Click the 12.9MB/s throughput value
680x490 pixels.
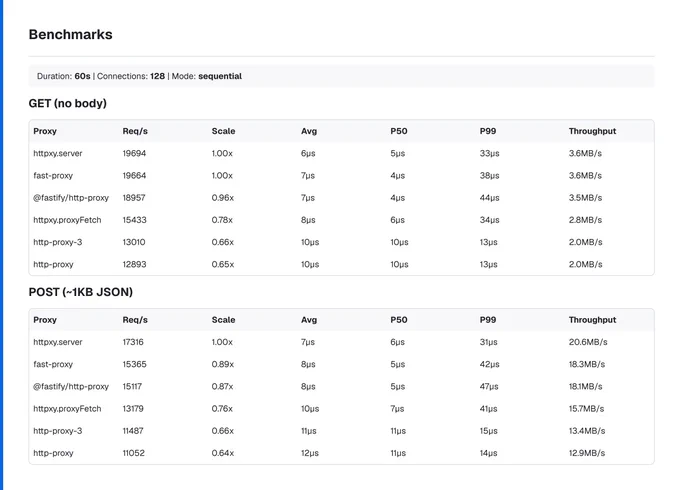[x=587, y=453]
